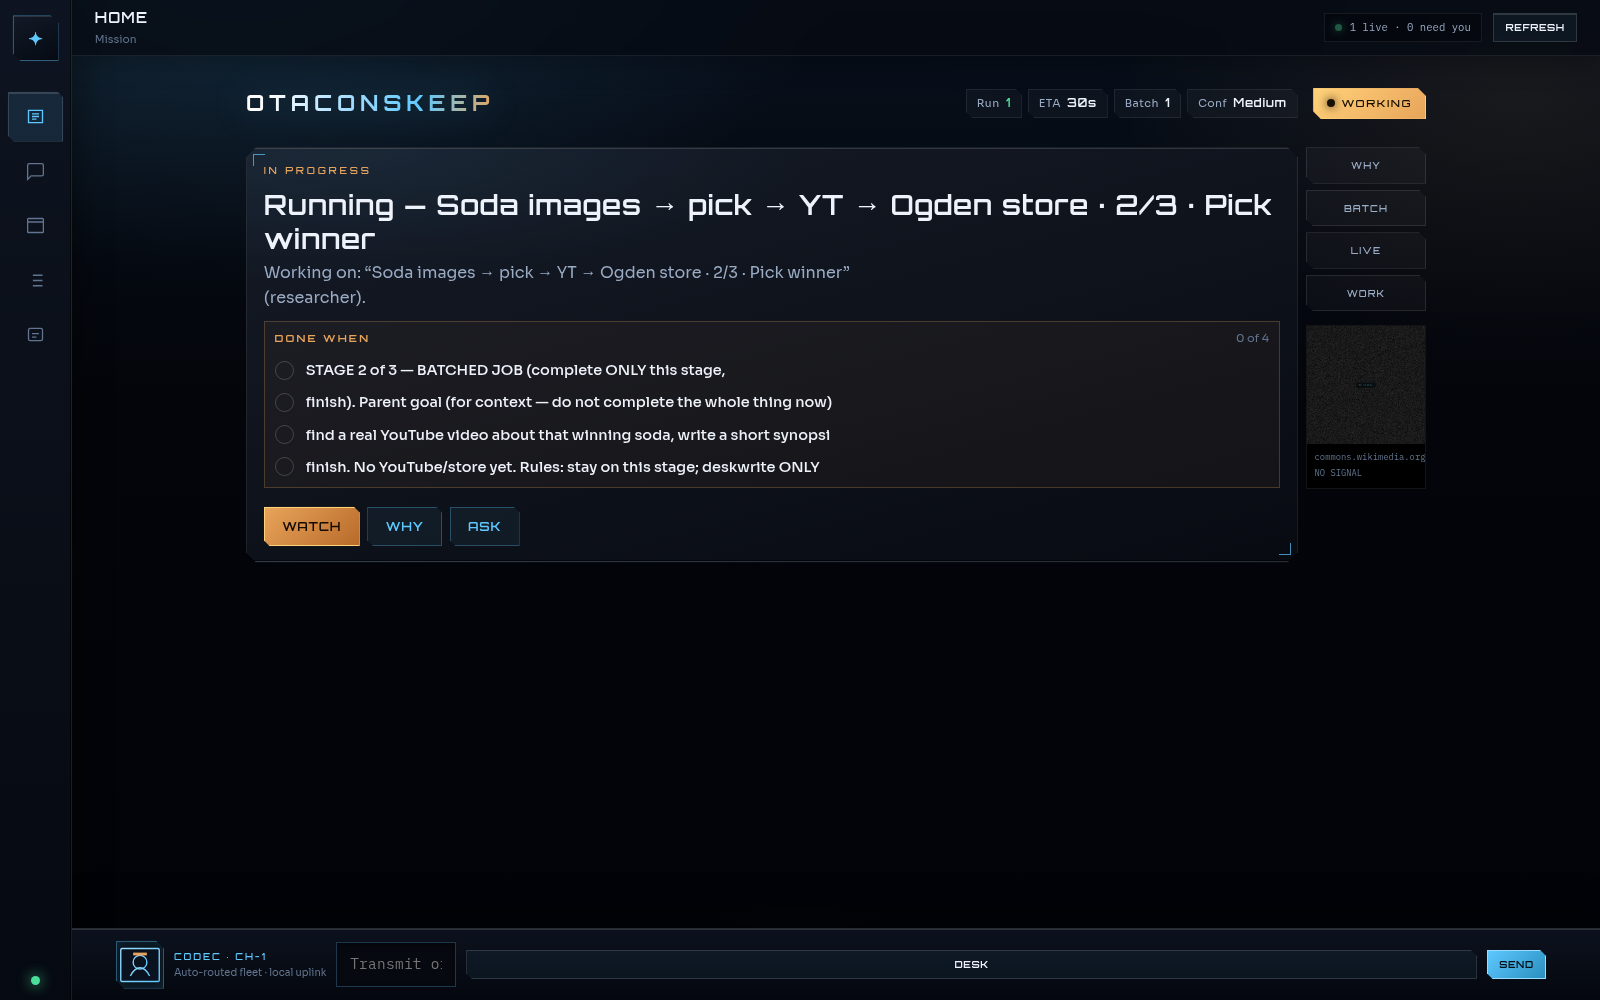Click the Batch 1 chip
Screen dimensions: 1600x1000
click(1147, 104)
